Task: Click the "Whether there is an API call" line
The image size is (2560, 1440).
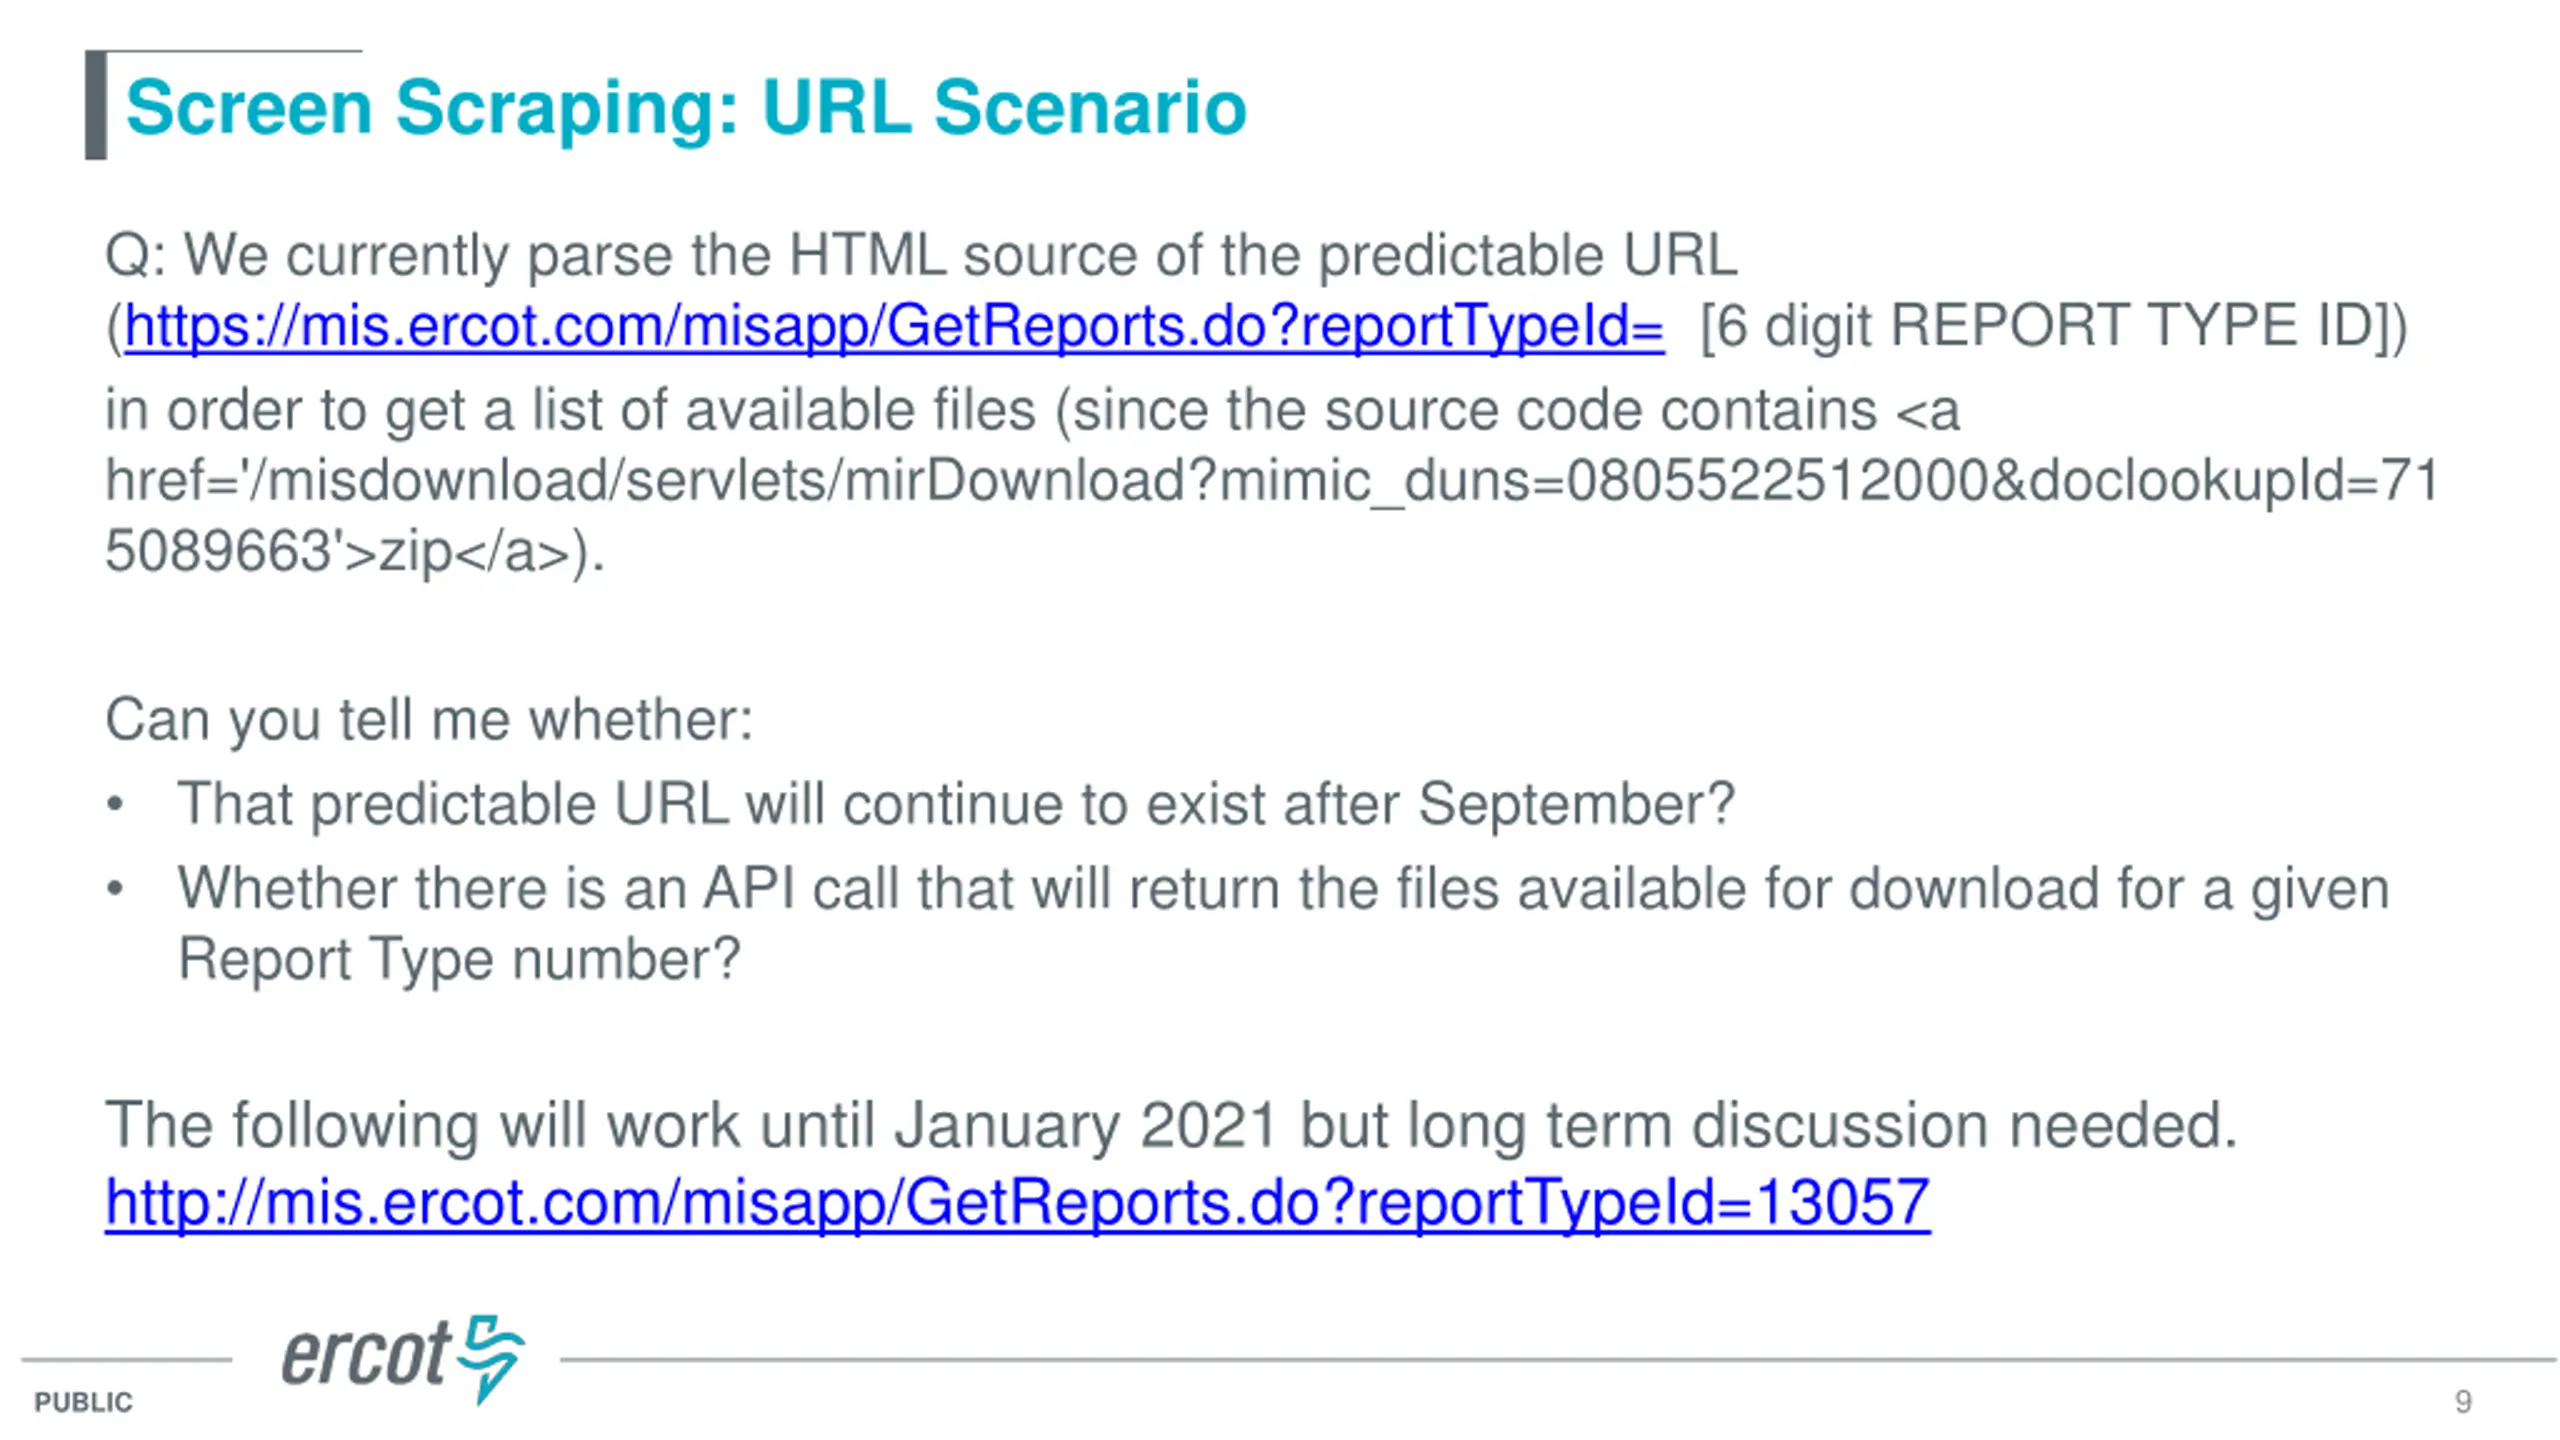Action: 1283,888
